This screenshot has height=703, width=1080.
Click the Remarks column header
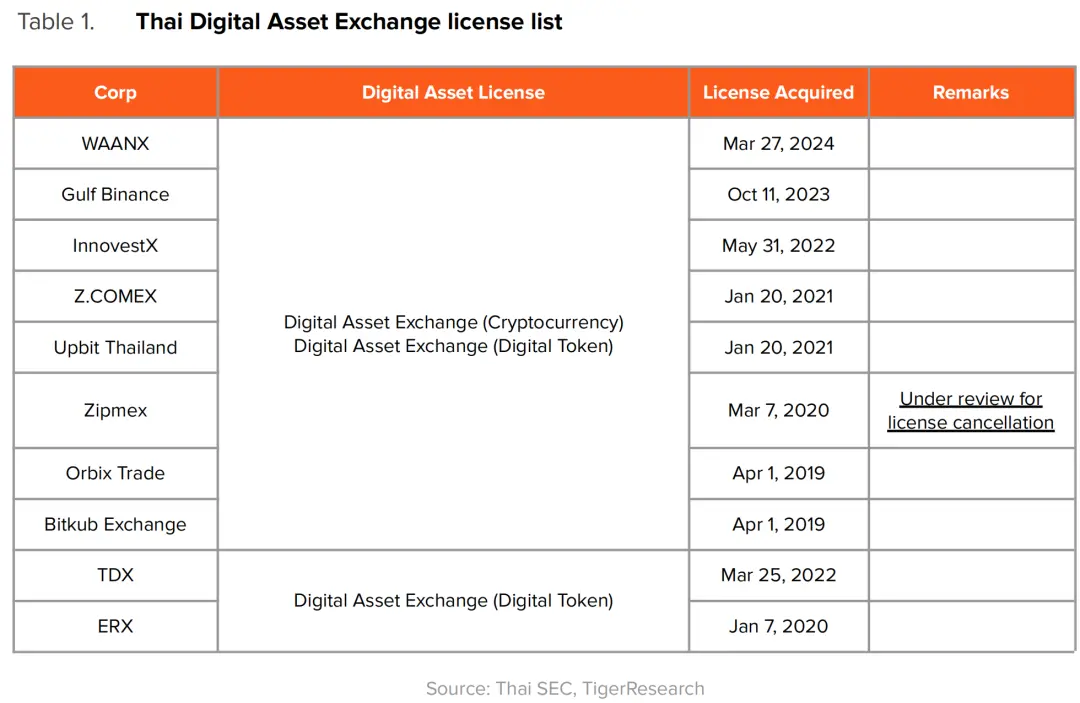point(971,92)
